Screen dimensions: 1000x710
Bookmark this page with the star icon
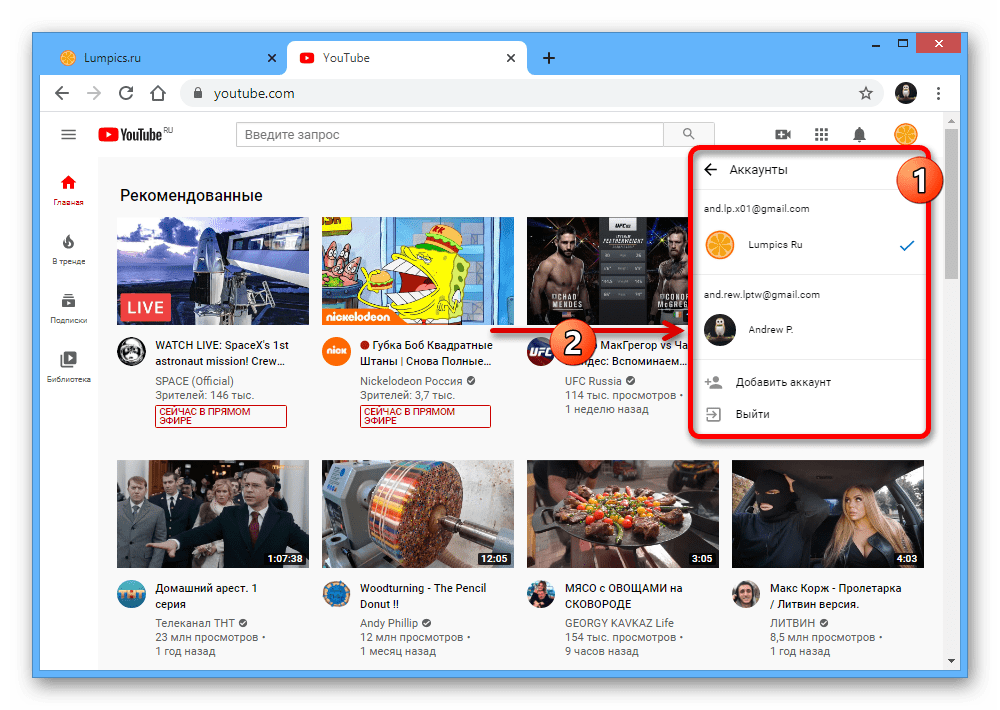click(x=866, y=93)
